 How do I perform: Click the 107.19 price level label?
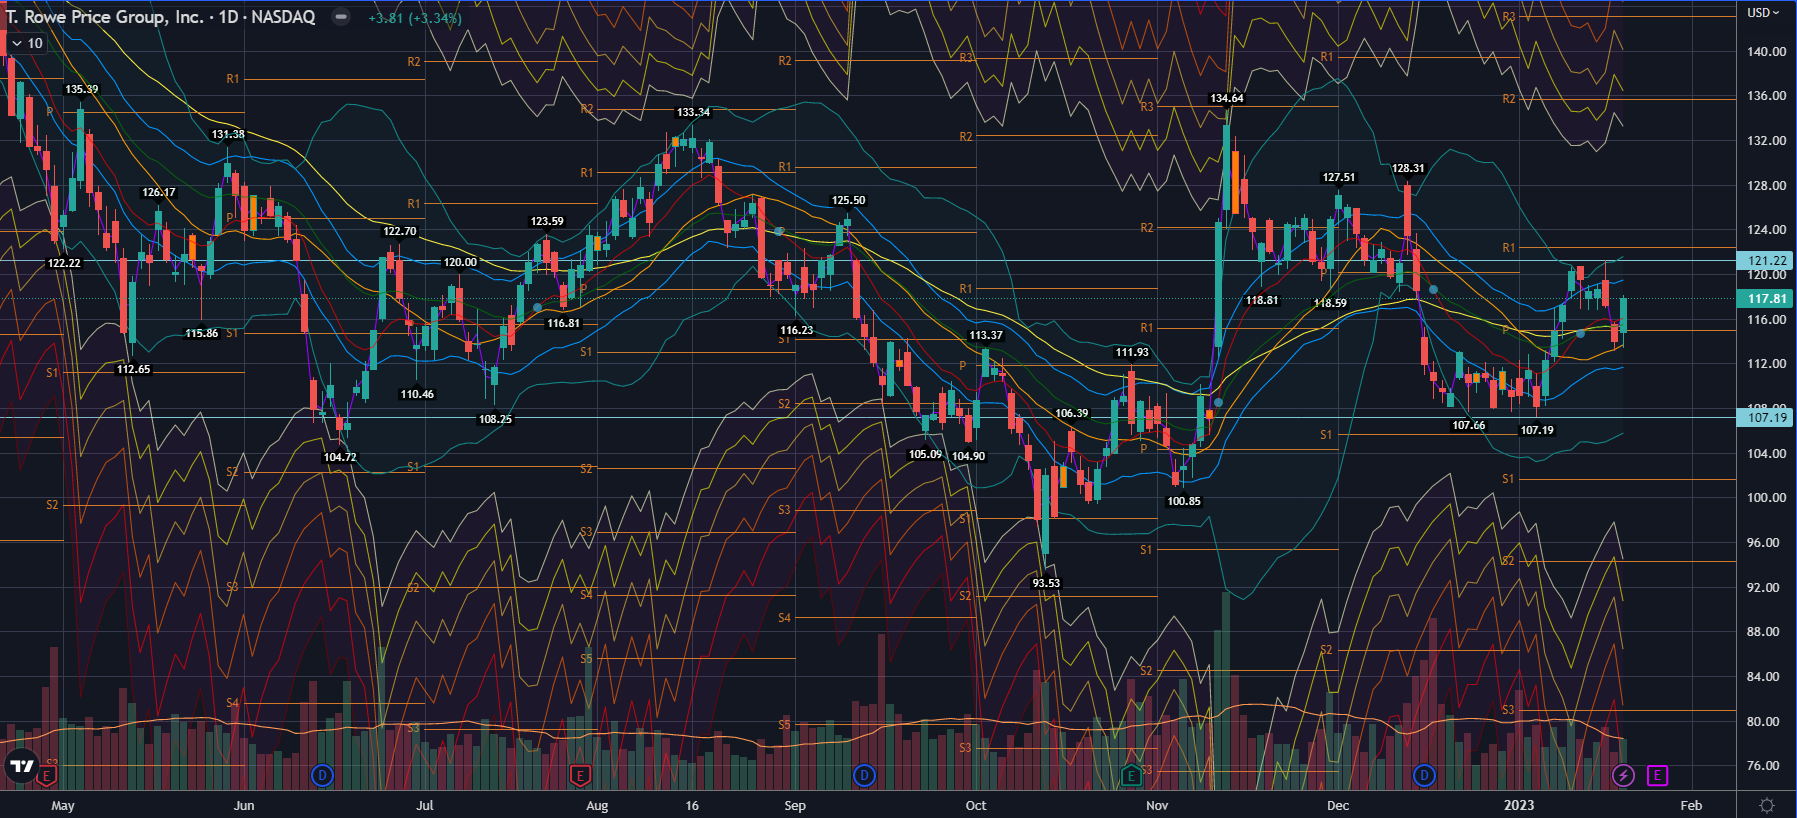1766,418
